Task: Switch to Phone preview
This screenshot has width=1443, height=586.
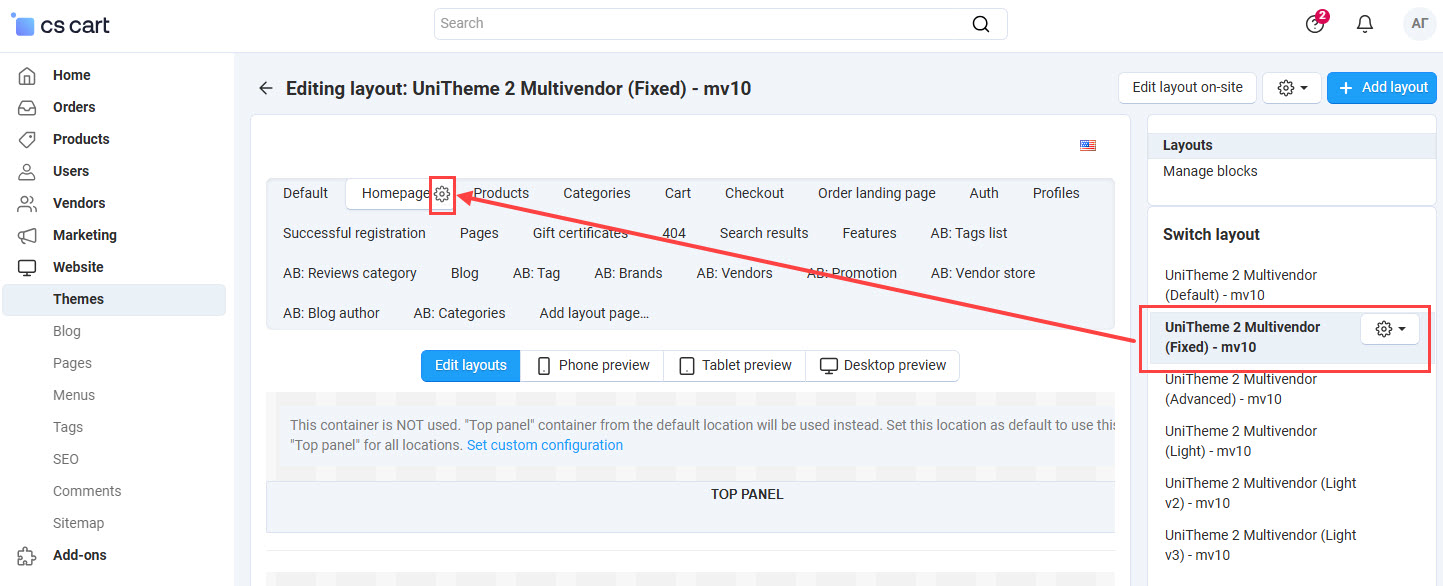Action: [x=593, y=365]
